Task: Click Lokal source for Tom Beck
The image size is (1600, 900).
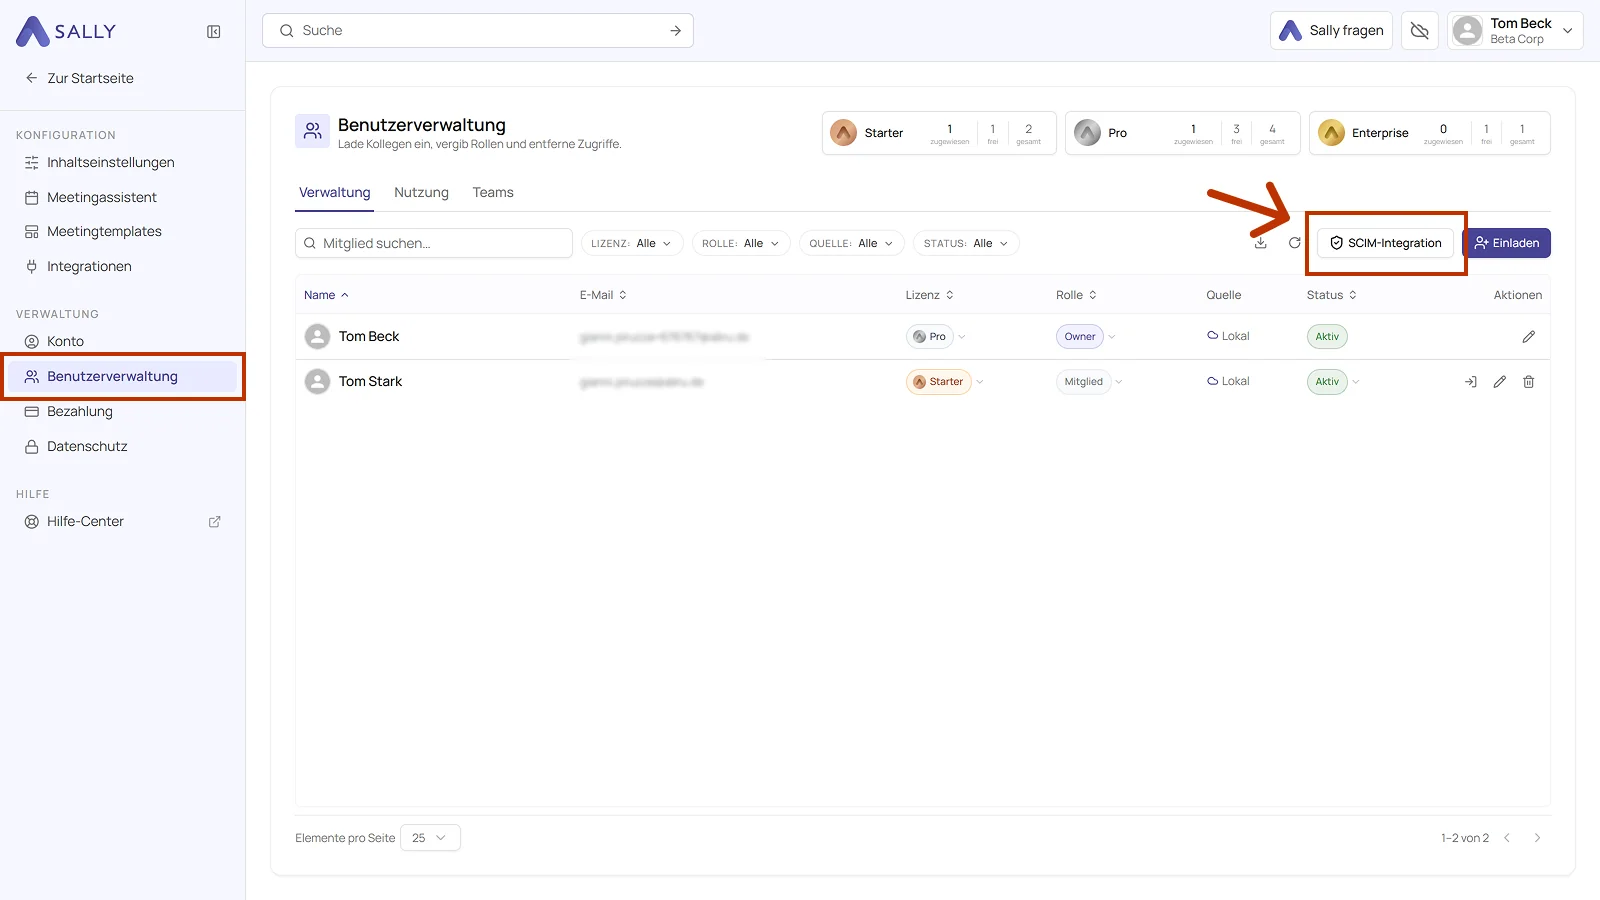Action: (x=1228, y=337)
